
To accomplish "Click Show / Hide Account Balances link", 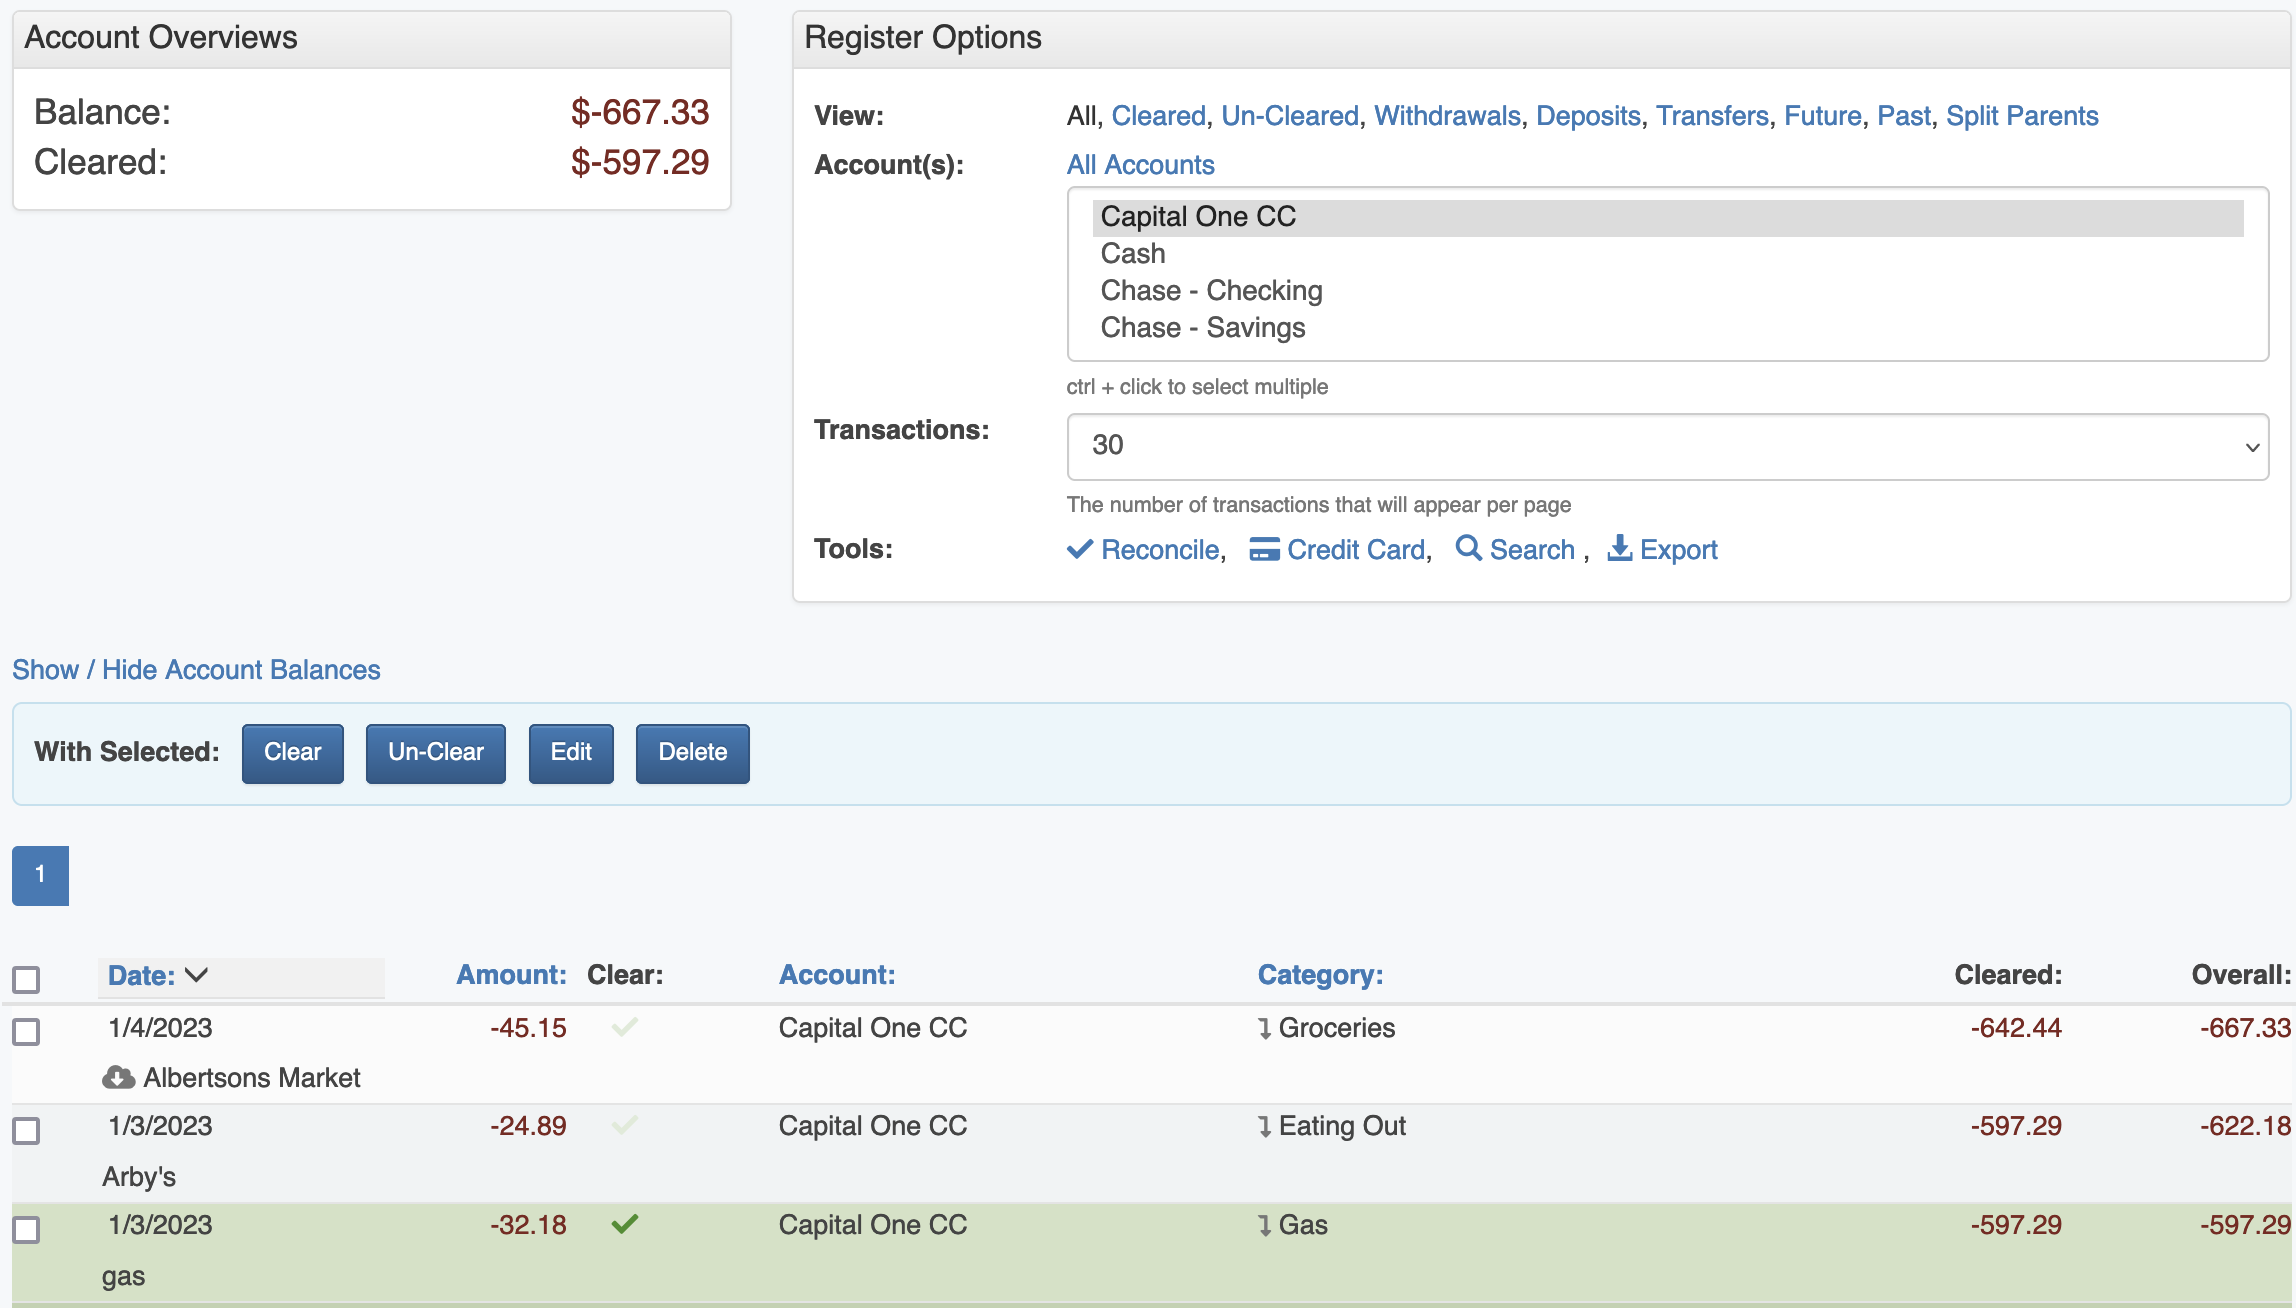I will tap(196, 669).
